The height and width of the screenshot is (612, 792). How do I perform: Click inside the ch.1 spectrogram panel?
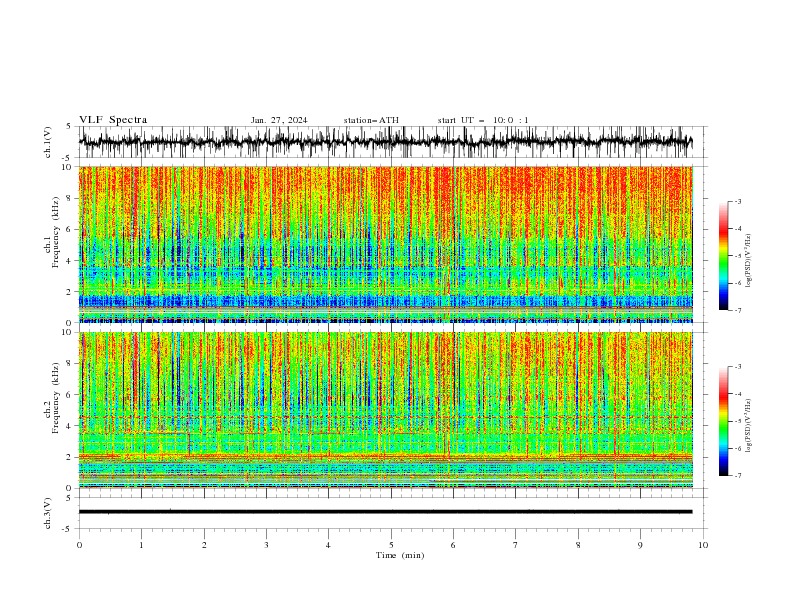385,244
